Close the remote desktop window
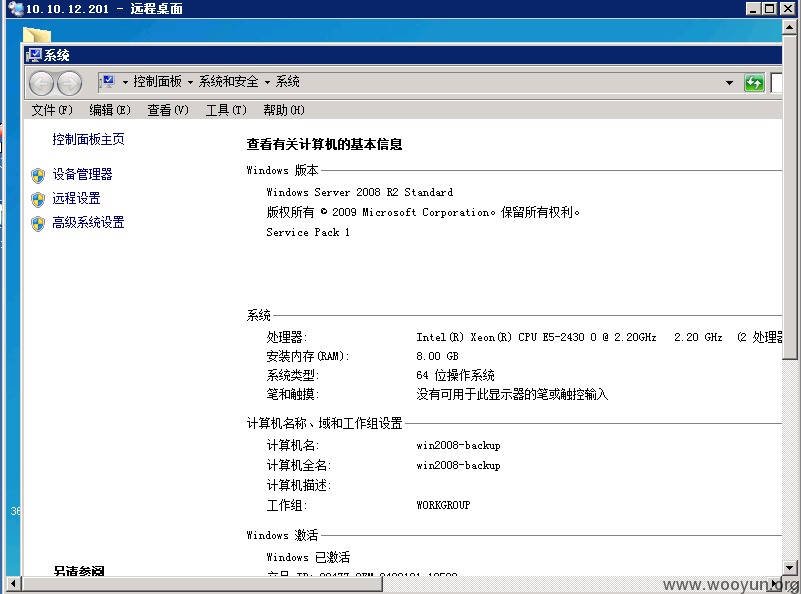 tap(788, 9)
